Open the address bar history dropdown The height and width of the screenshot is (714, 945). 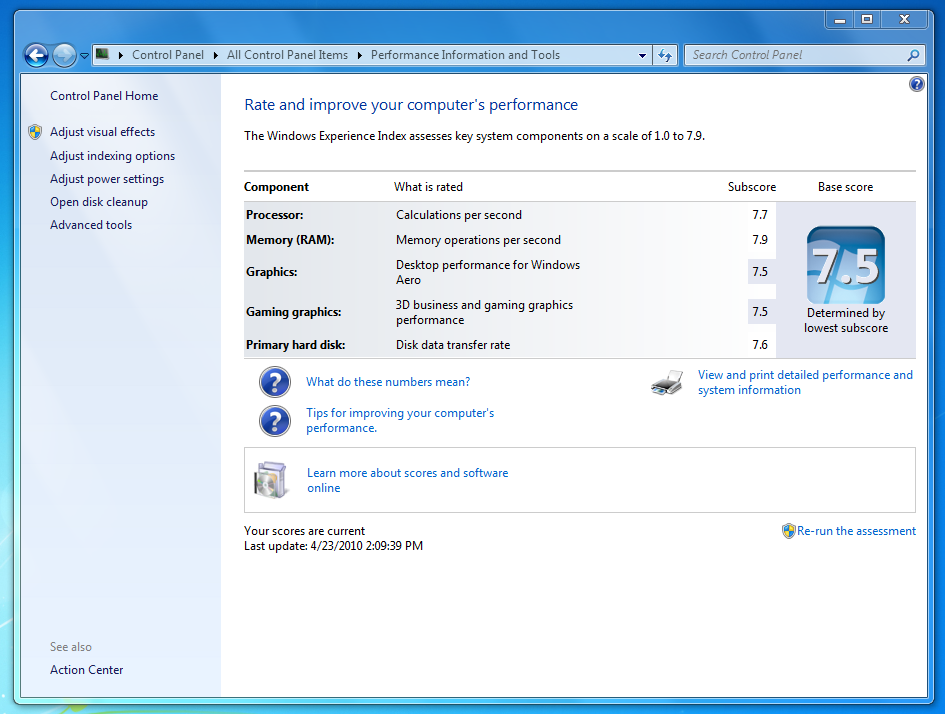642,55
